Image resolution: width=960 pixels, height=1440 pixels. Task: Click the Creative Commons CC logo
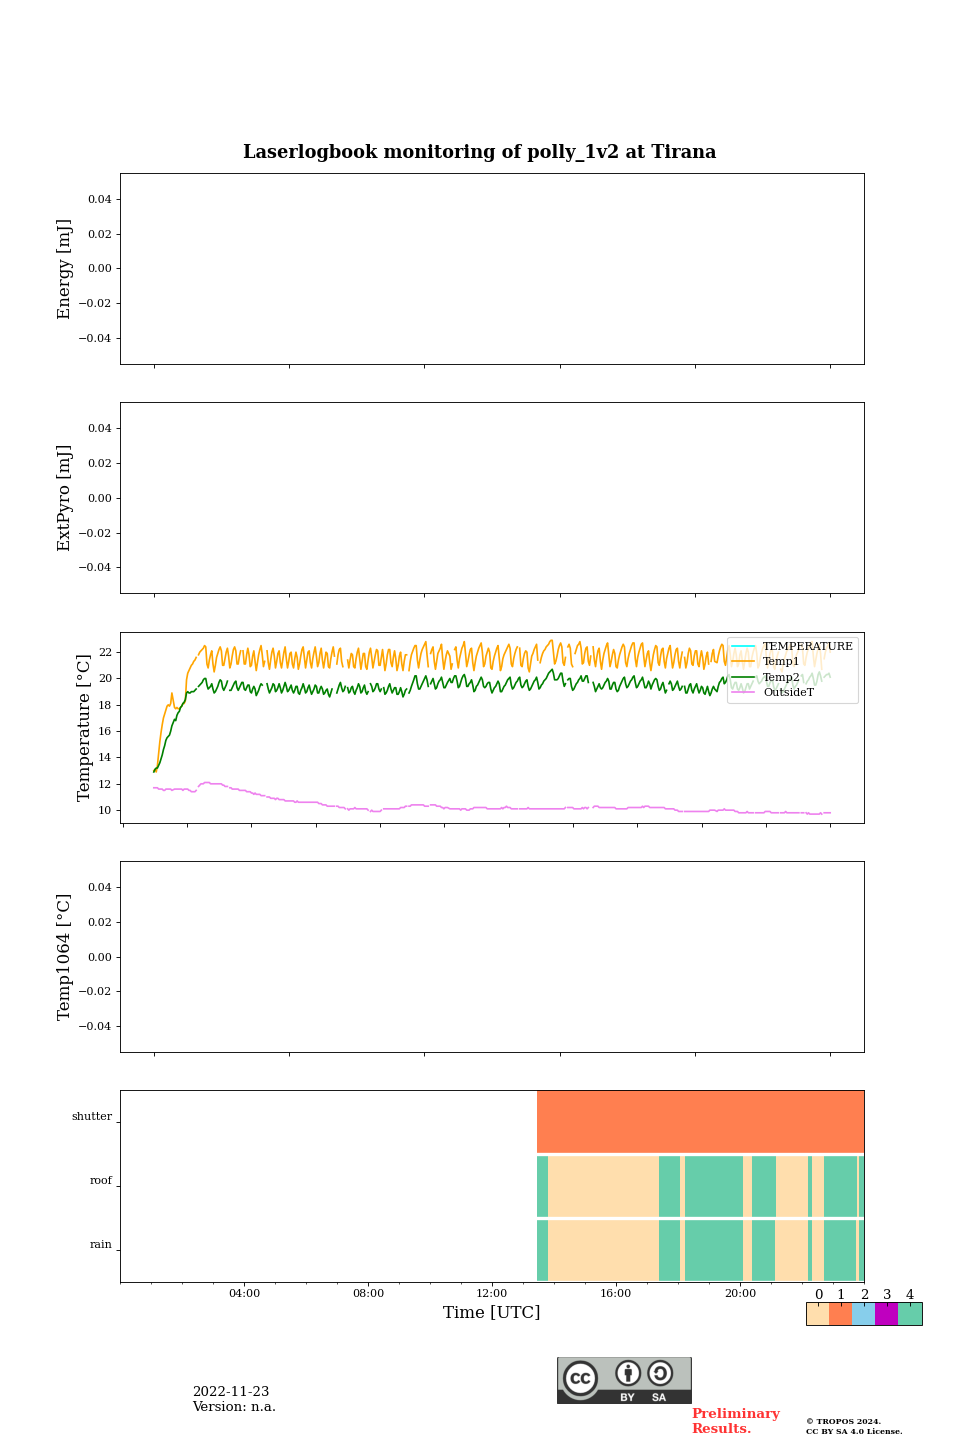(580, 1378)
